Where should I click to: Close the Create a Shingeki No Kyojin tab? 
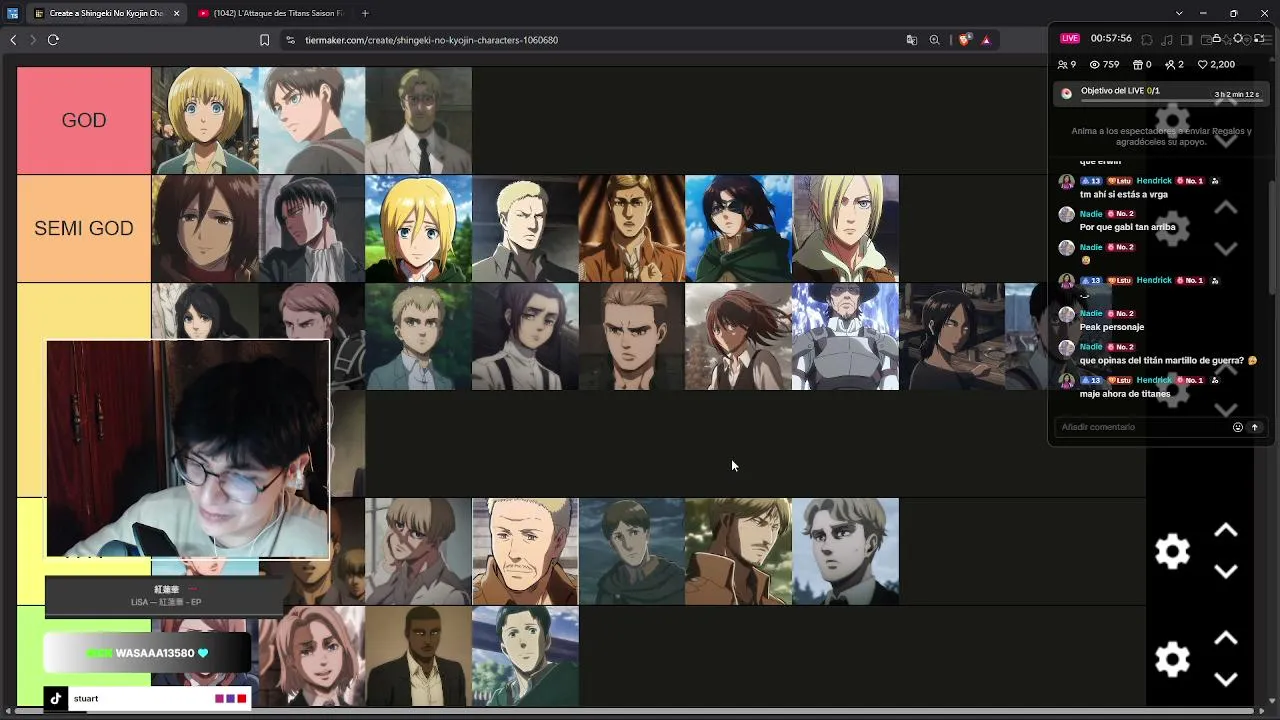click(x=176, y=13)
